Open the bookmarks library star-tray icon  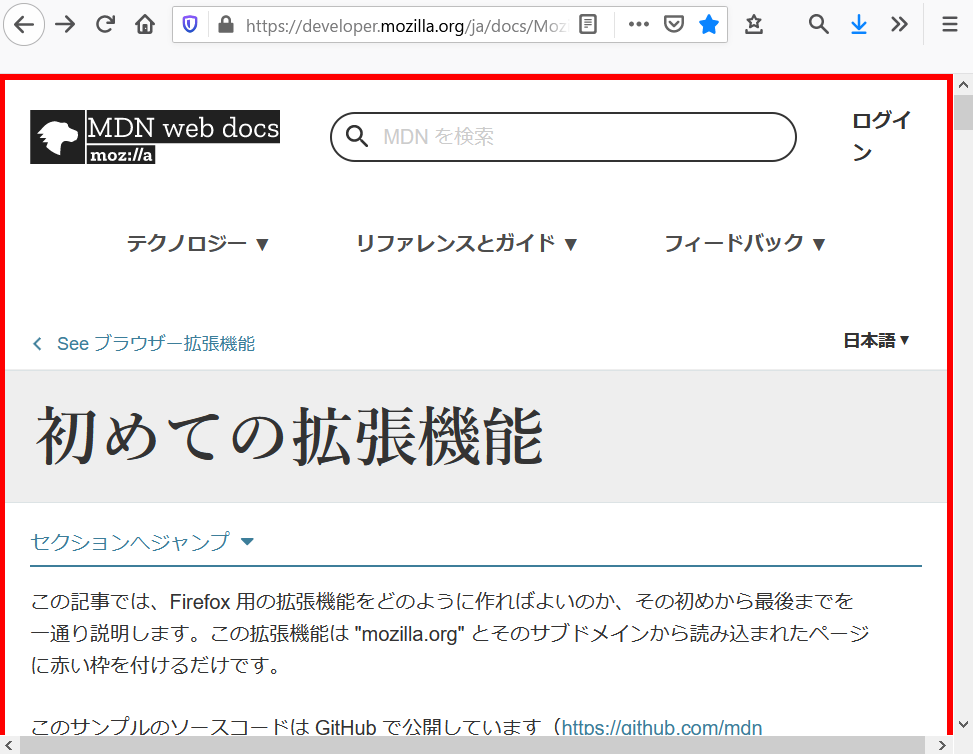[x=753, y=25]
